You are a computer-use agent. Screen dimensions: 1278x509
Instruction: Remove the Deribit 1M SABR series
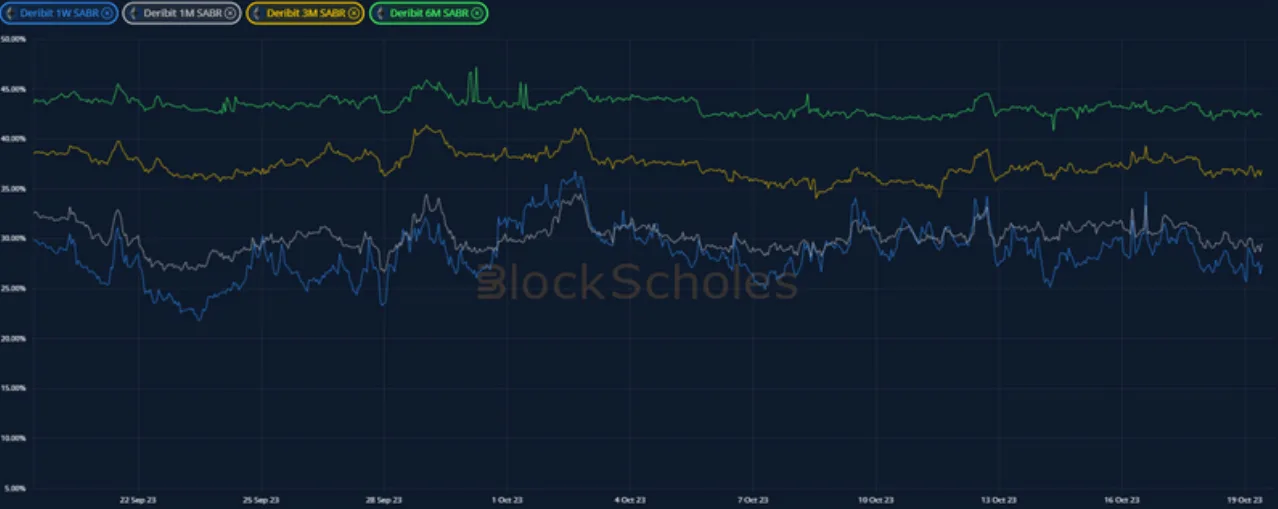(x=230, y=13)
